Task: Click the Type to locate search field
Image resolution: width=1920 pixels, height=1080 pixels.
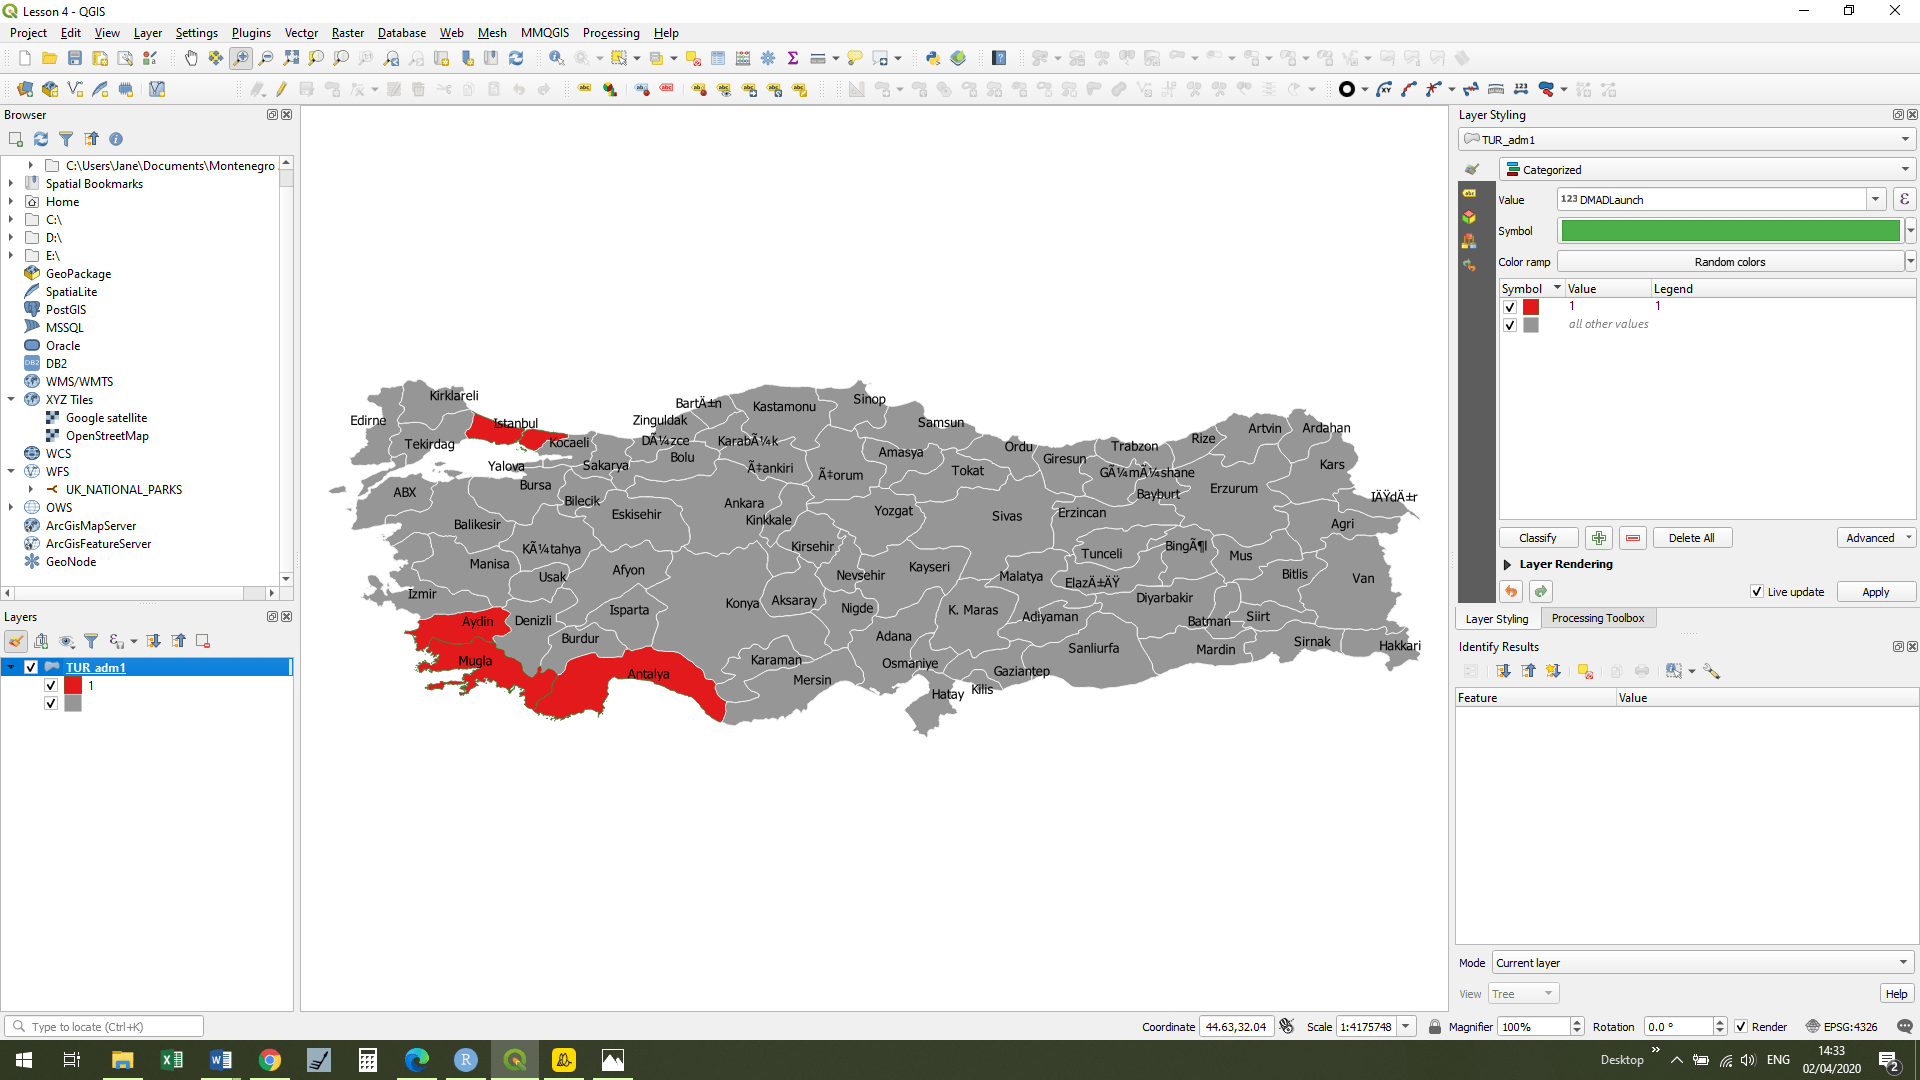Action: (103, 1025)
